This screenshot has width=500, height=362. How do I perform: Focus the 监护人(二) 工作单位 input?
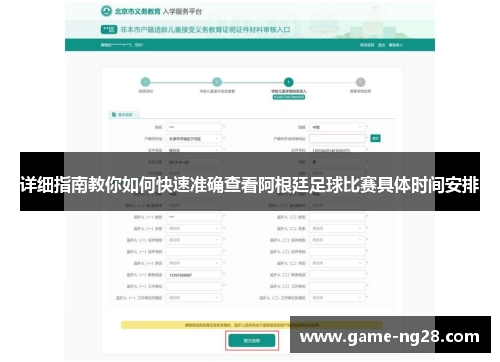(x=337, y=286)
